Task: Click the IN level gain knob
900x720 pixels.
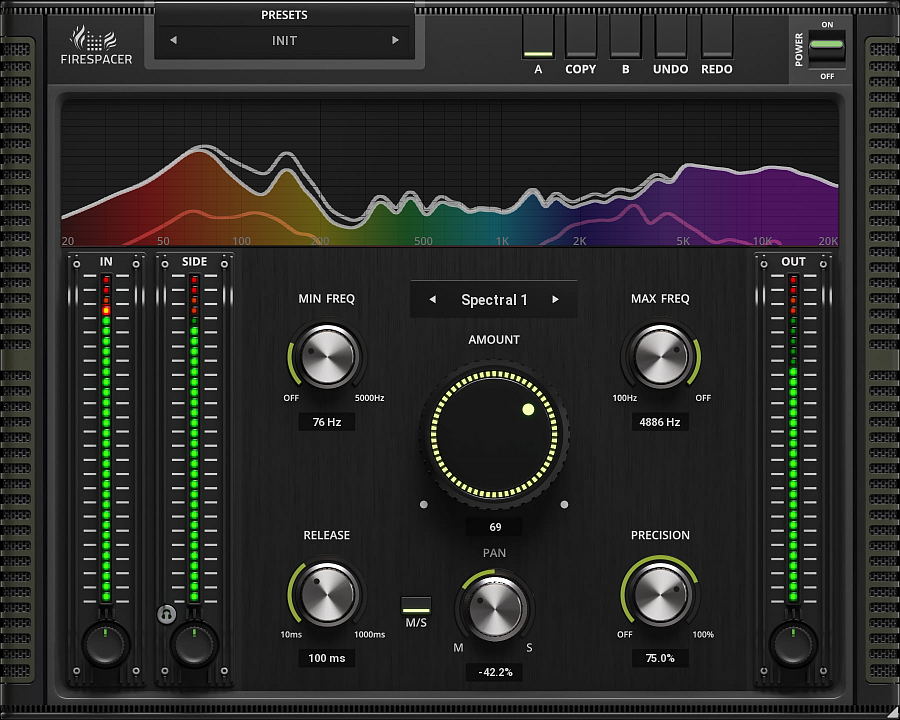Action: pos(105,644)
